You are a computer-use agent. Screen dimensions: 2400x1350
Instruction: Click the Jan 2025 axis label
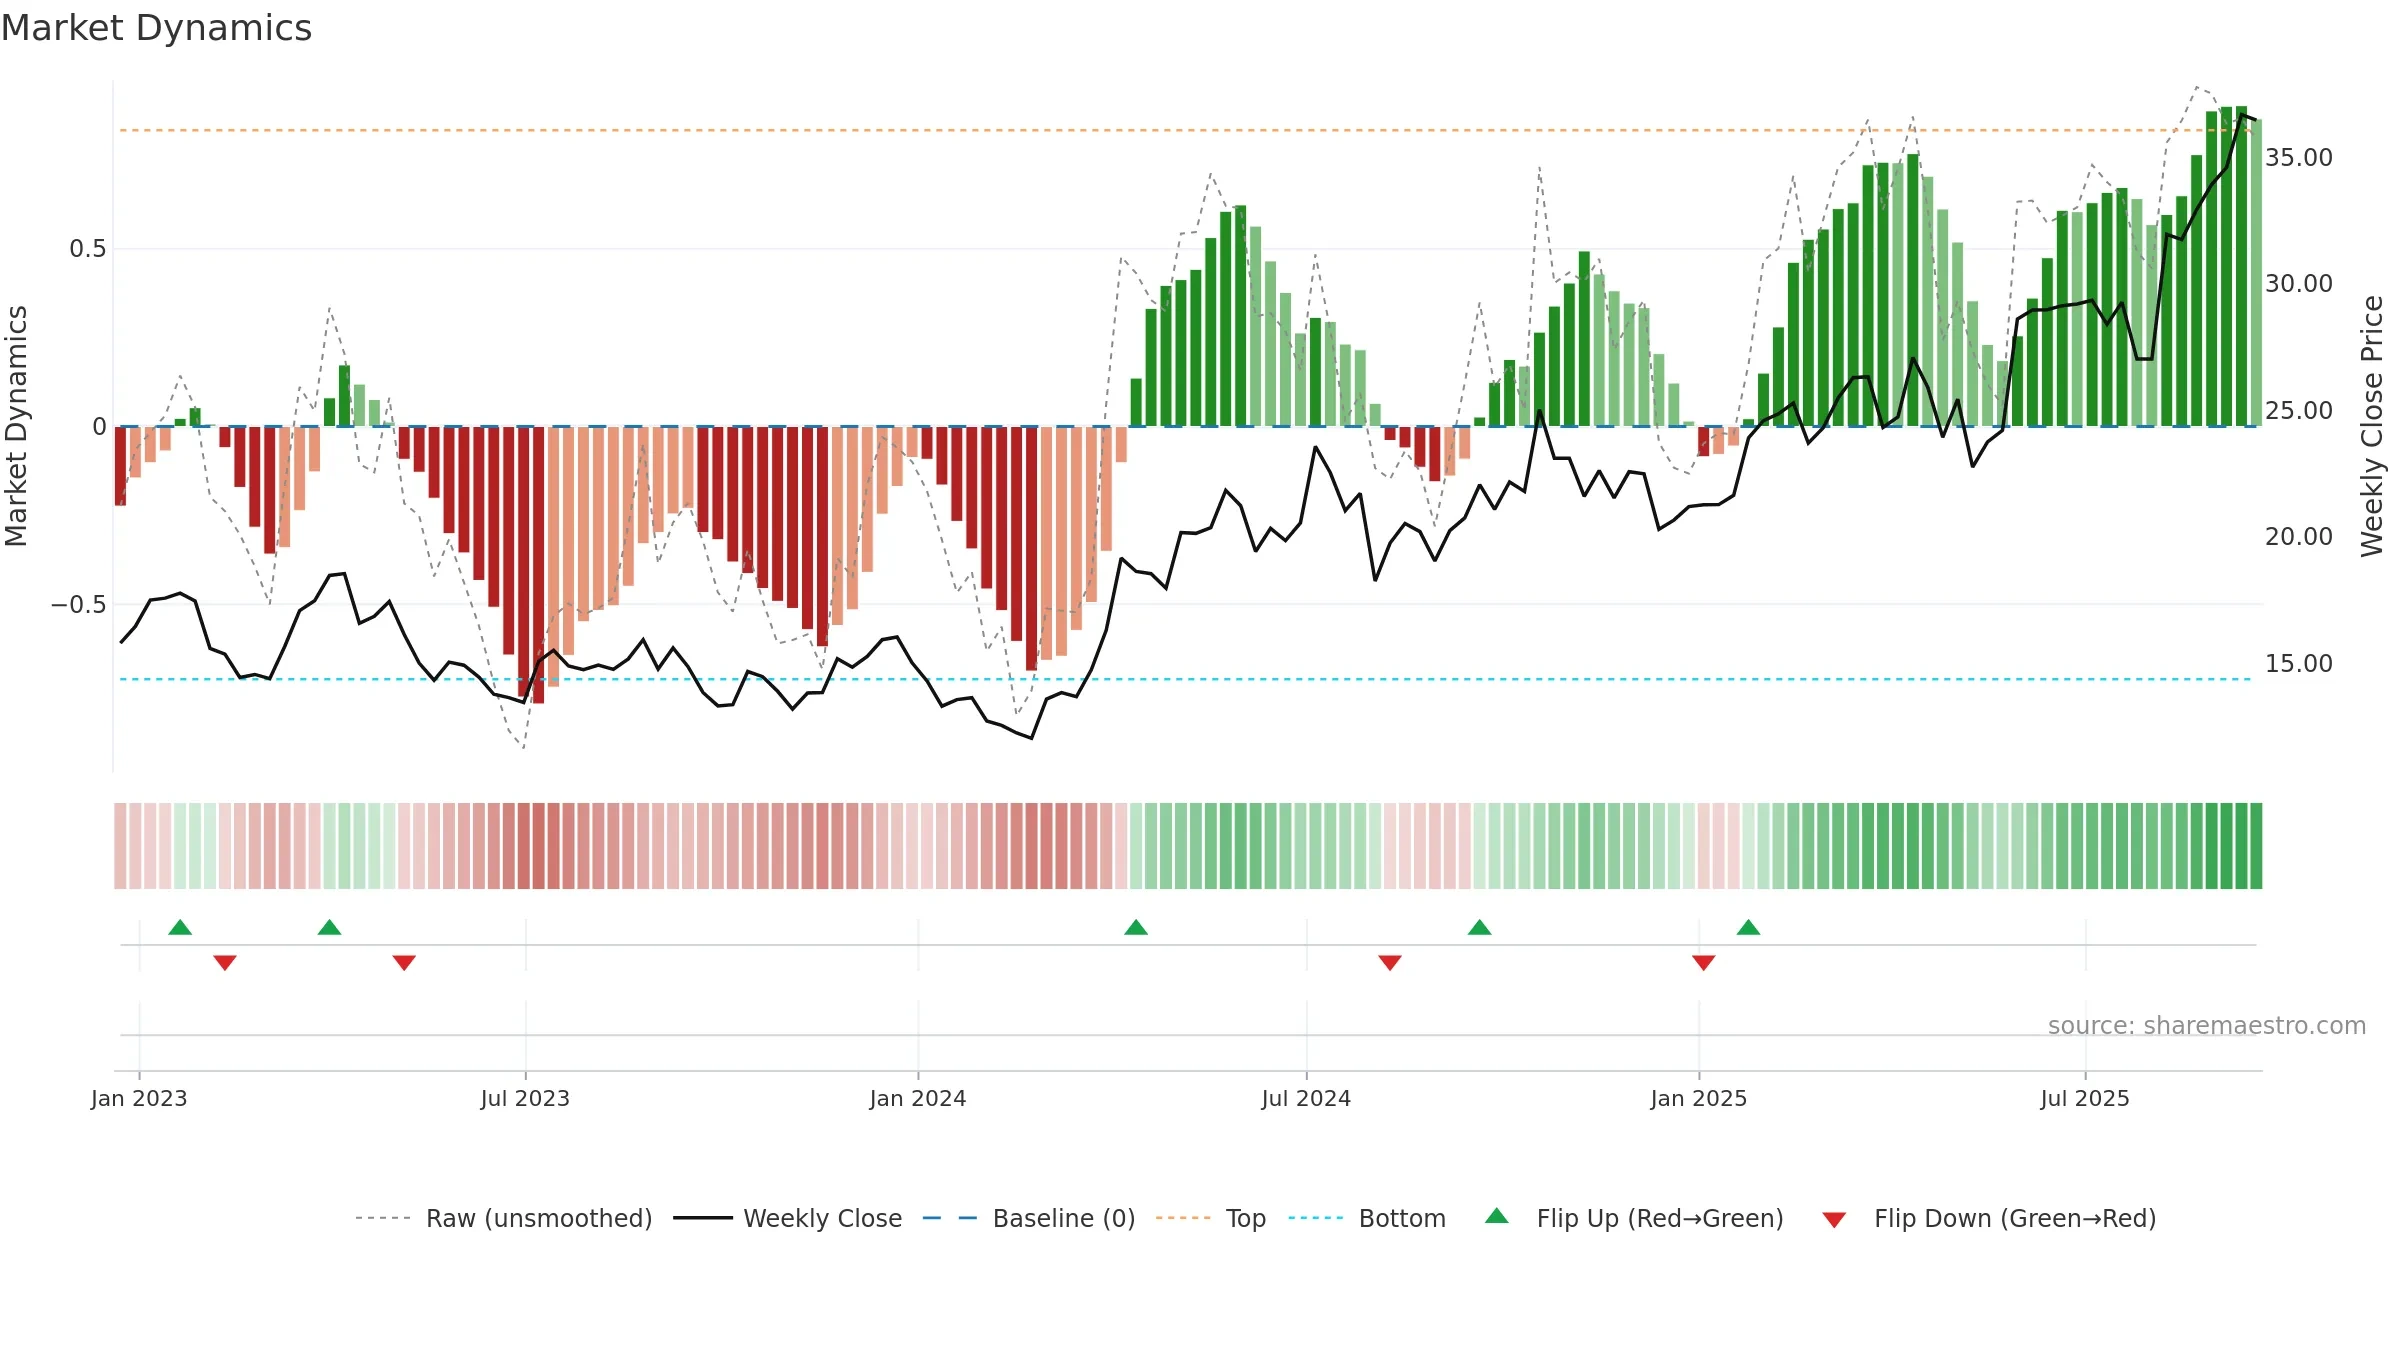1699,1098
